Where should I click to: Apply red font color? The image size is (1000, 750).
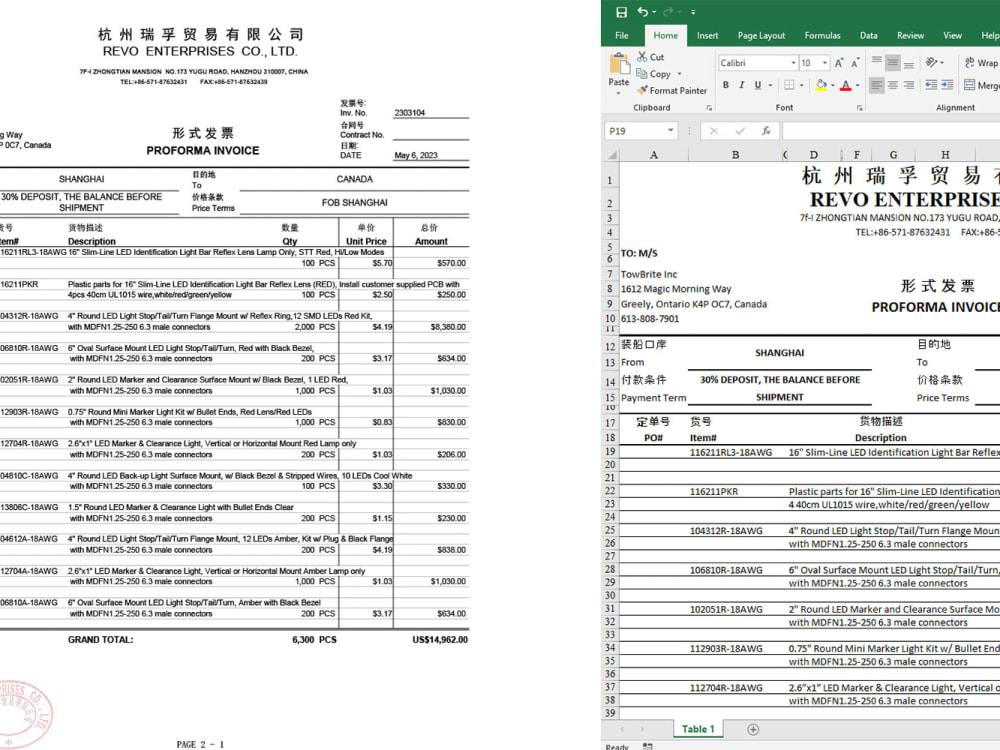tap(846, 85)
